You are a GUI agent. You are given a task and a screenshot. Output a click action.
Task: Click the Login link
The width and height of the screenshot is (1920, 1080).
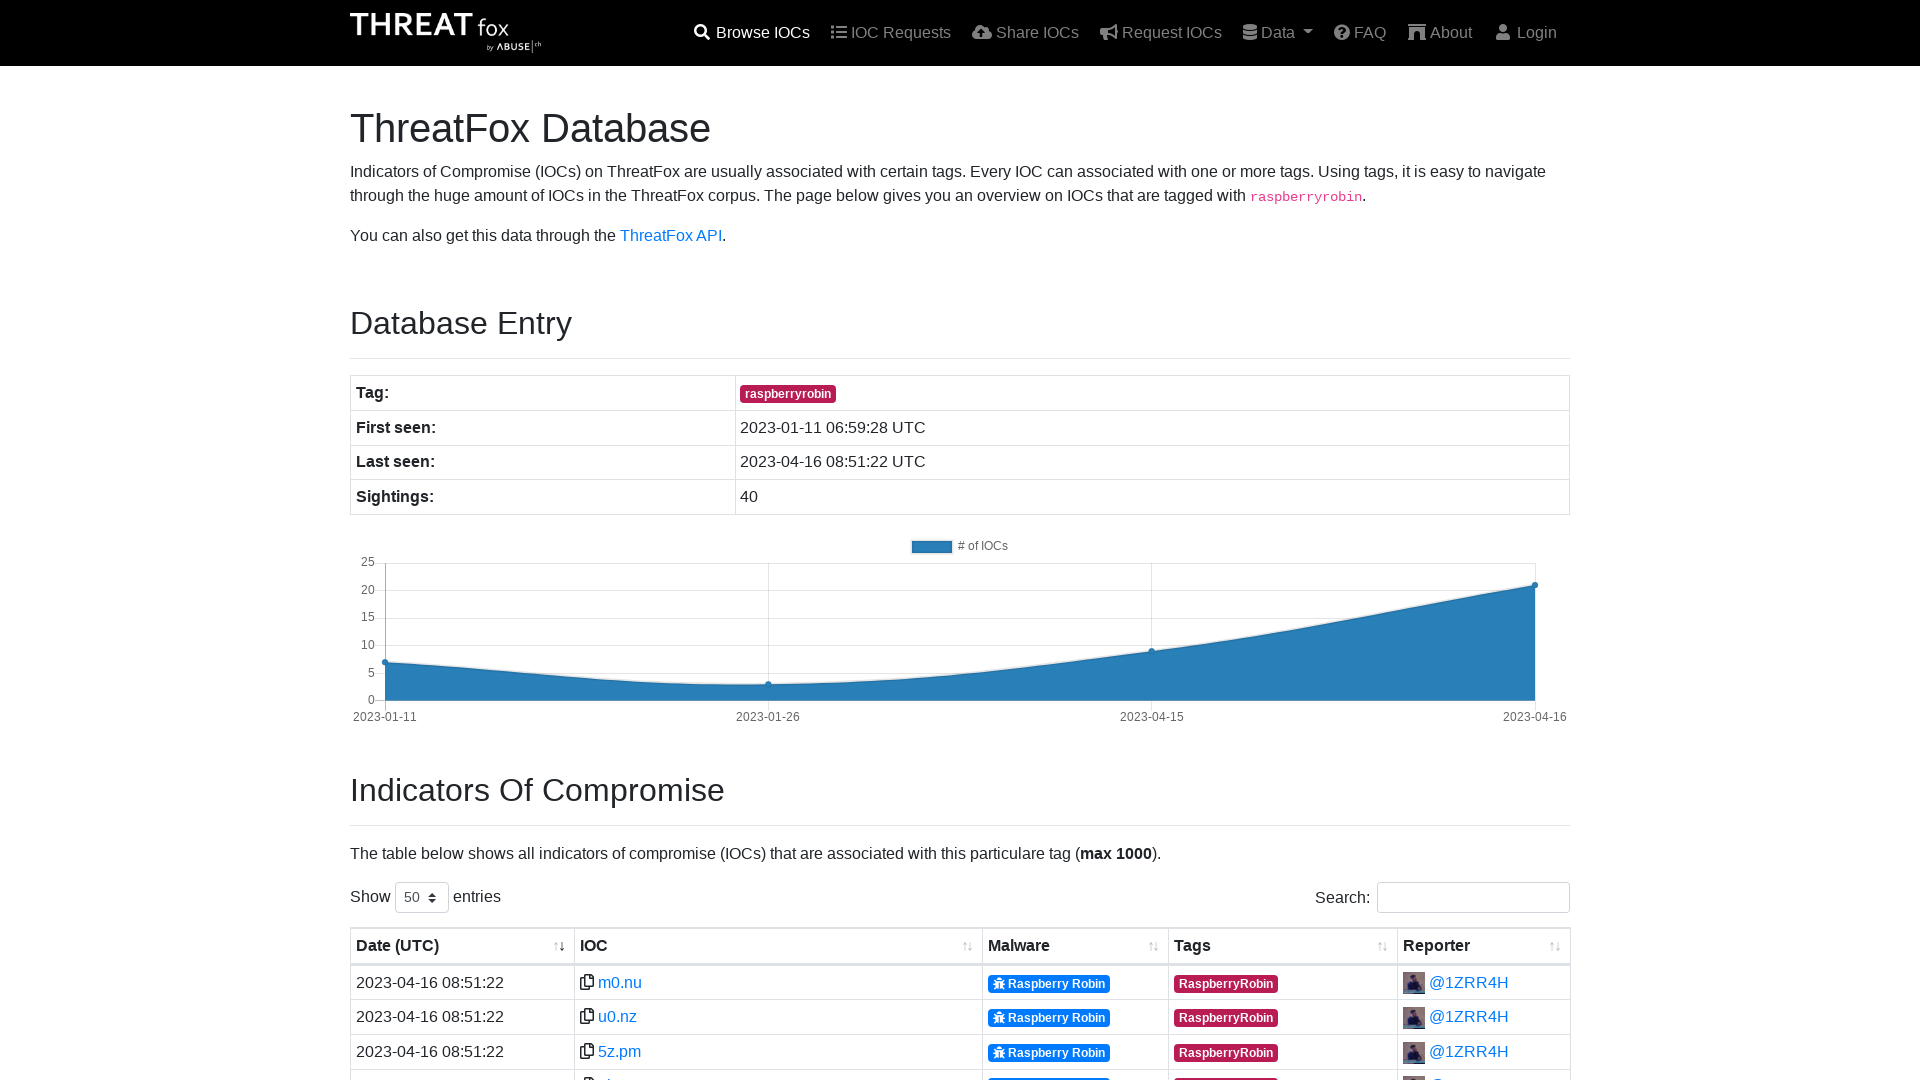coord(1526,33)
